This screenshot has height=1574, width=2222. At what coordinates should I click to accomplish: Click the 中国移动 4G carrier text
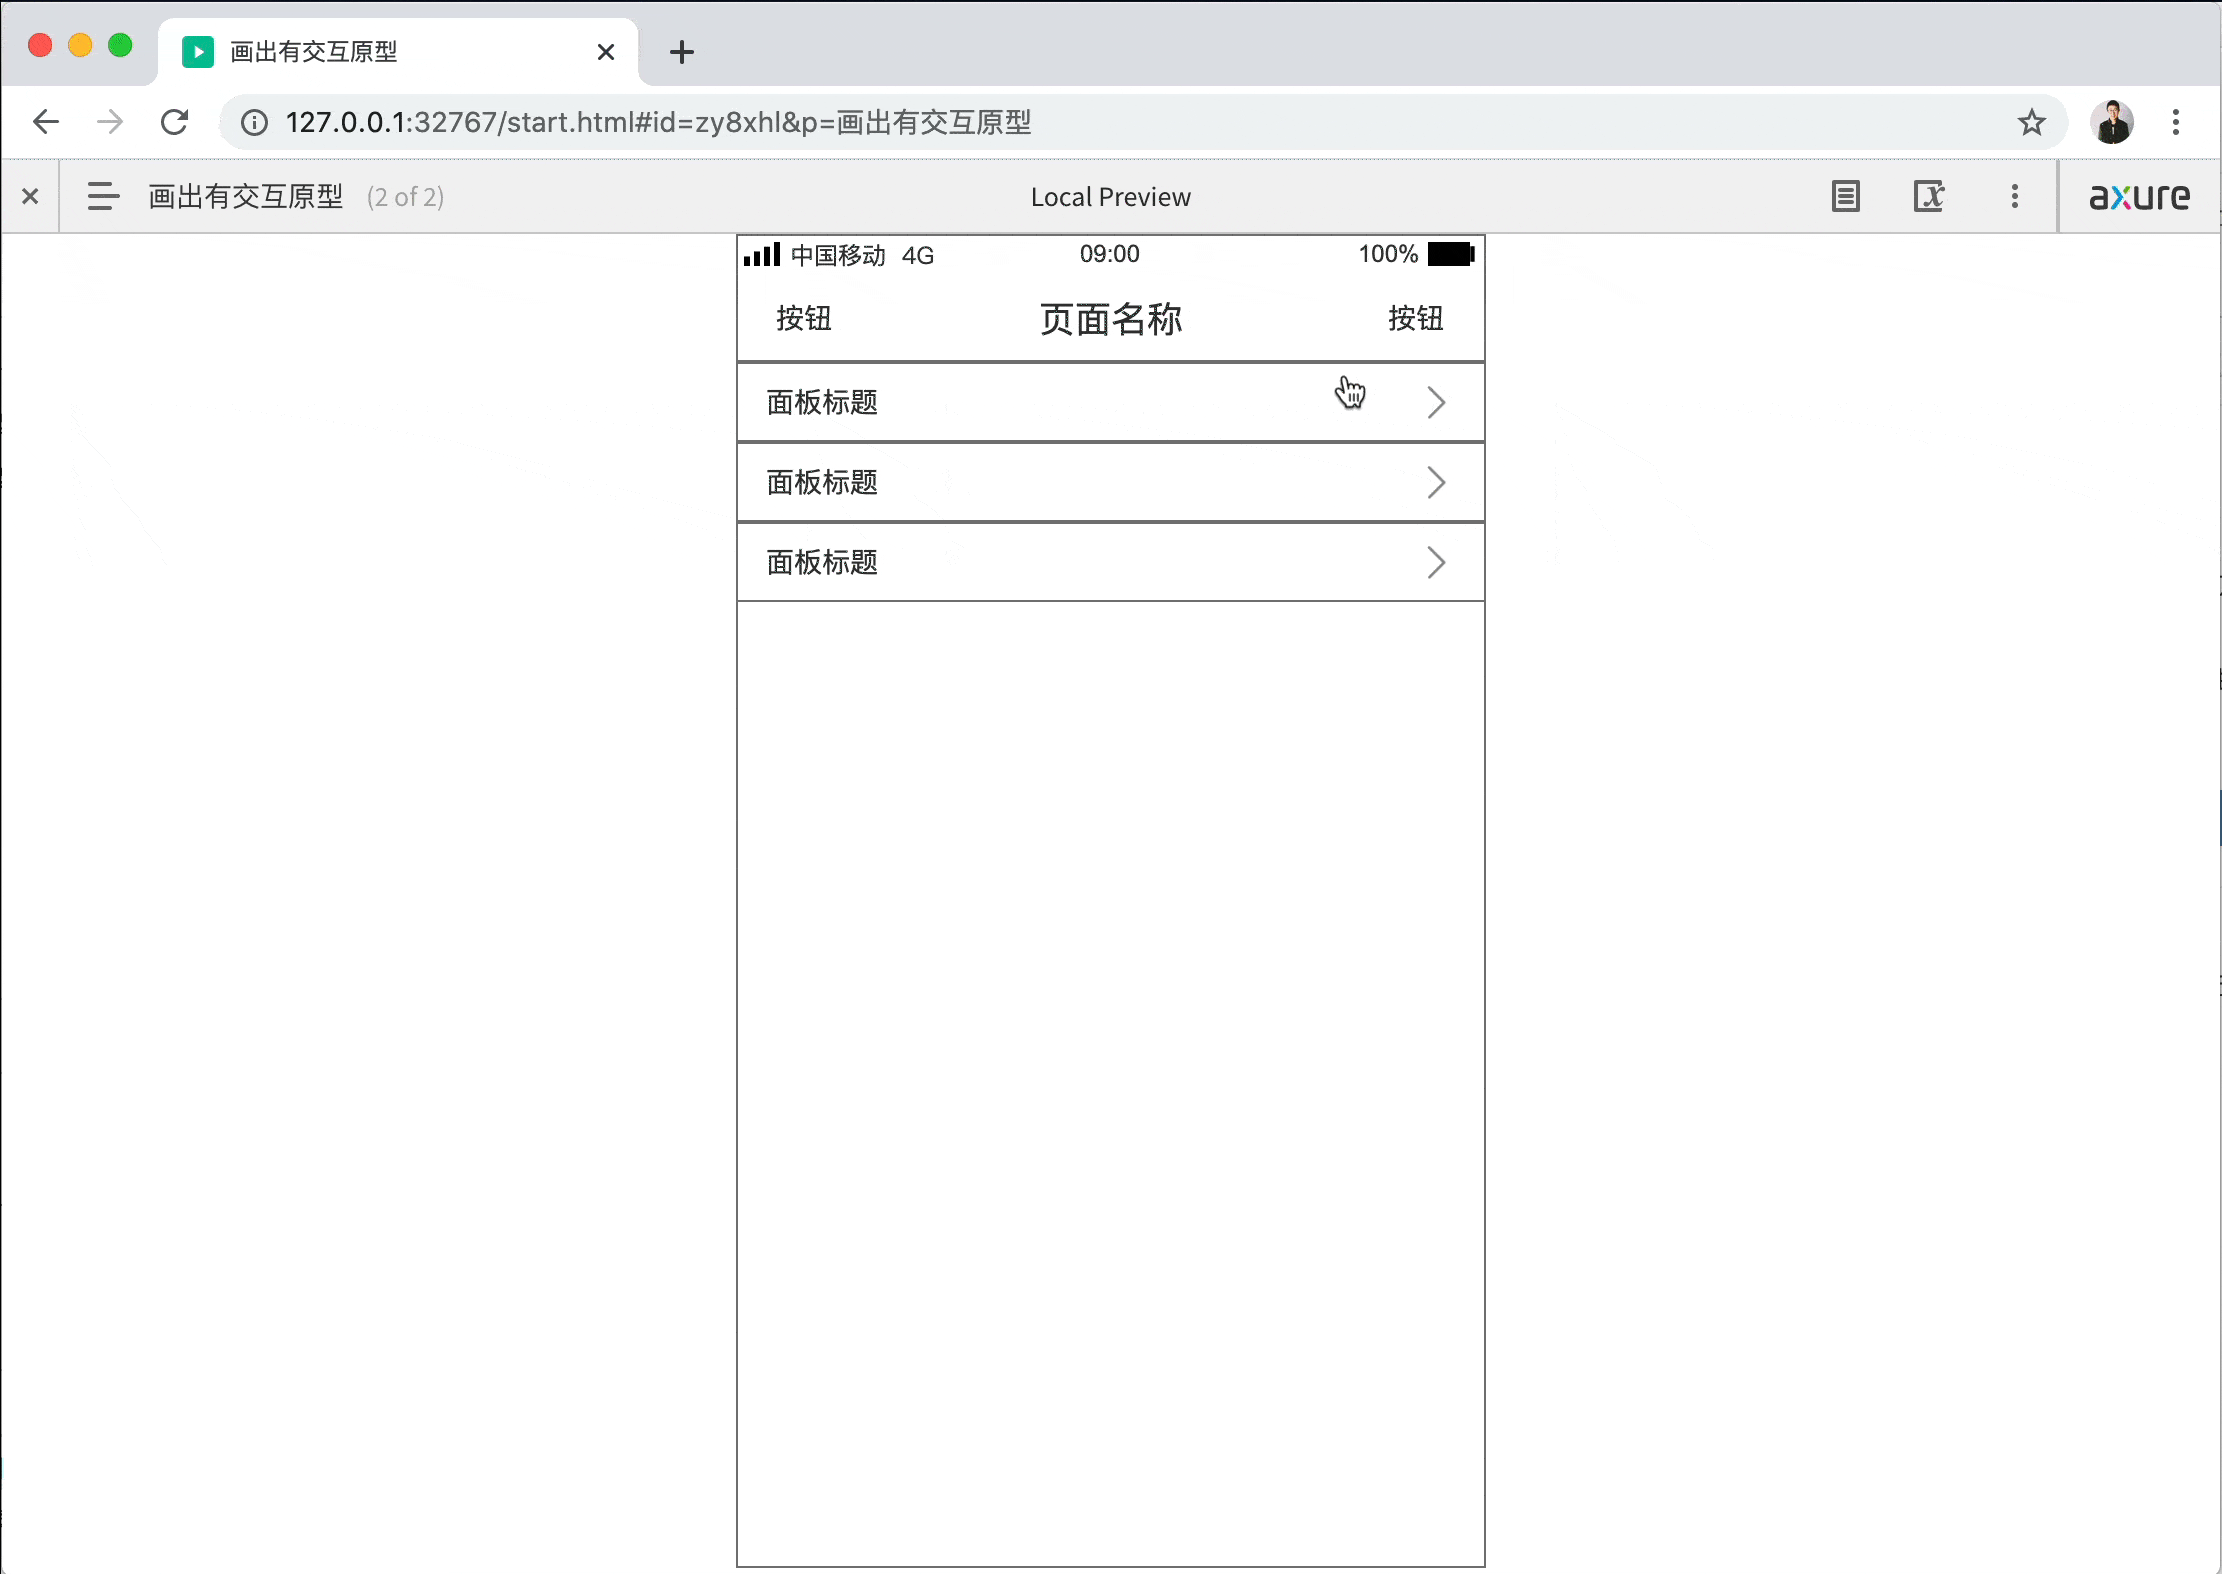coord(862,255)
